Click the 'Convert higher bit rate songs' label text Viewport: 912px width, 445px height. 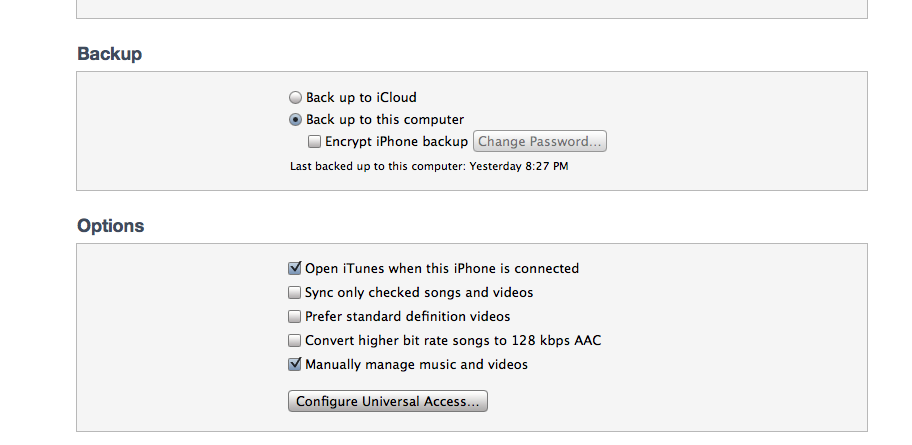click(x=453, y=341)
